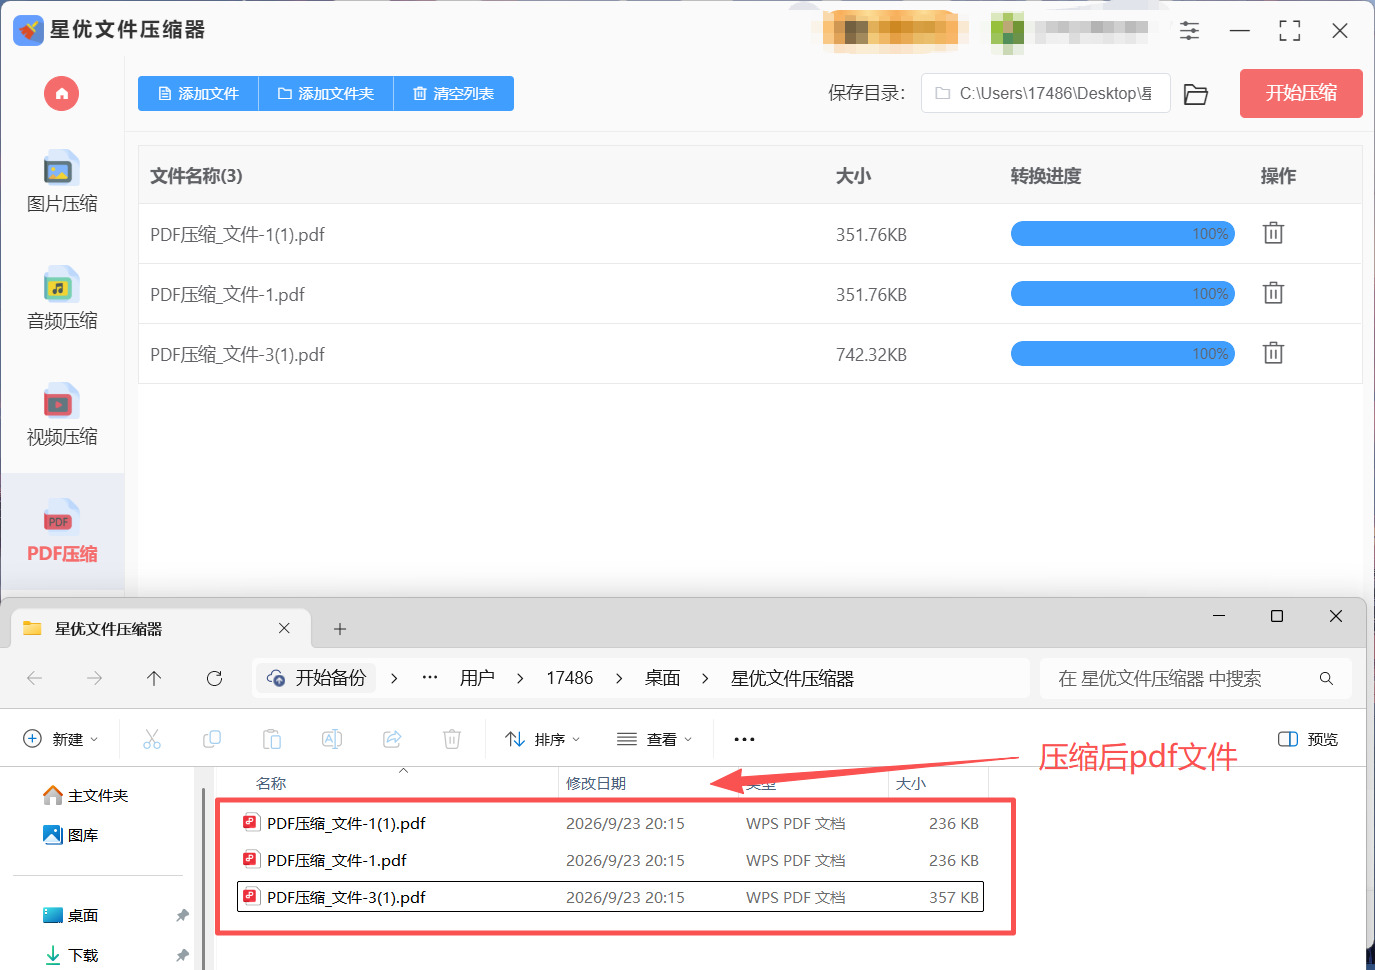Click progress bar of PDF压缩_文件-1(1).pdf
1375x970 pixels.
(1123, 234)
